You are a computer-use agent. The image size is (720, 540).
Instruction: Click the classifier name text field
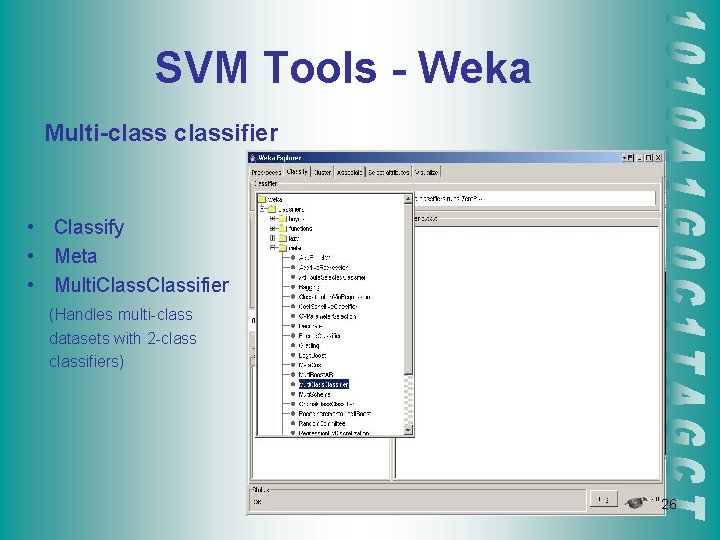[534, 199]
